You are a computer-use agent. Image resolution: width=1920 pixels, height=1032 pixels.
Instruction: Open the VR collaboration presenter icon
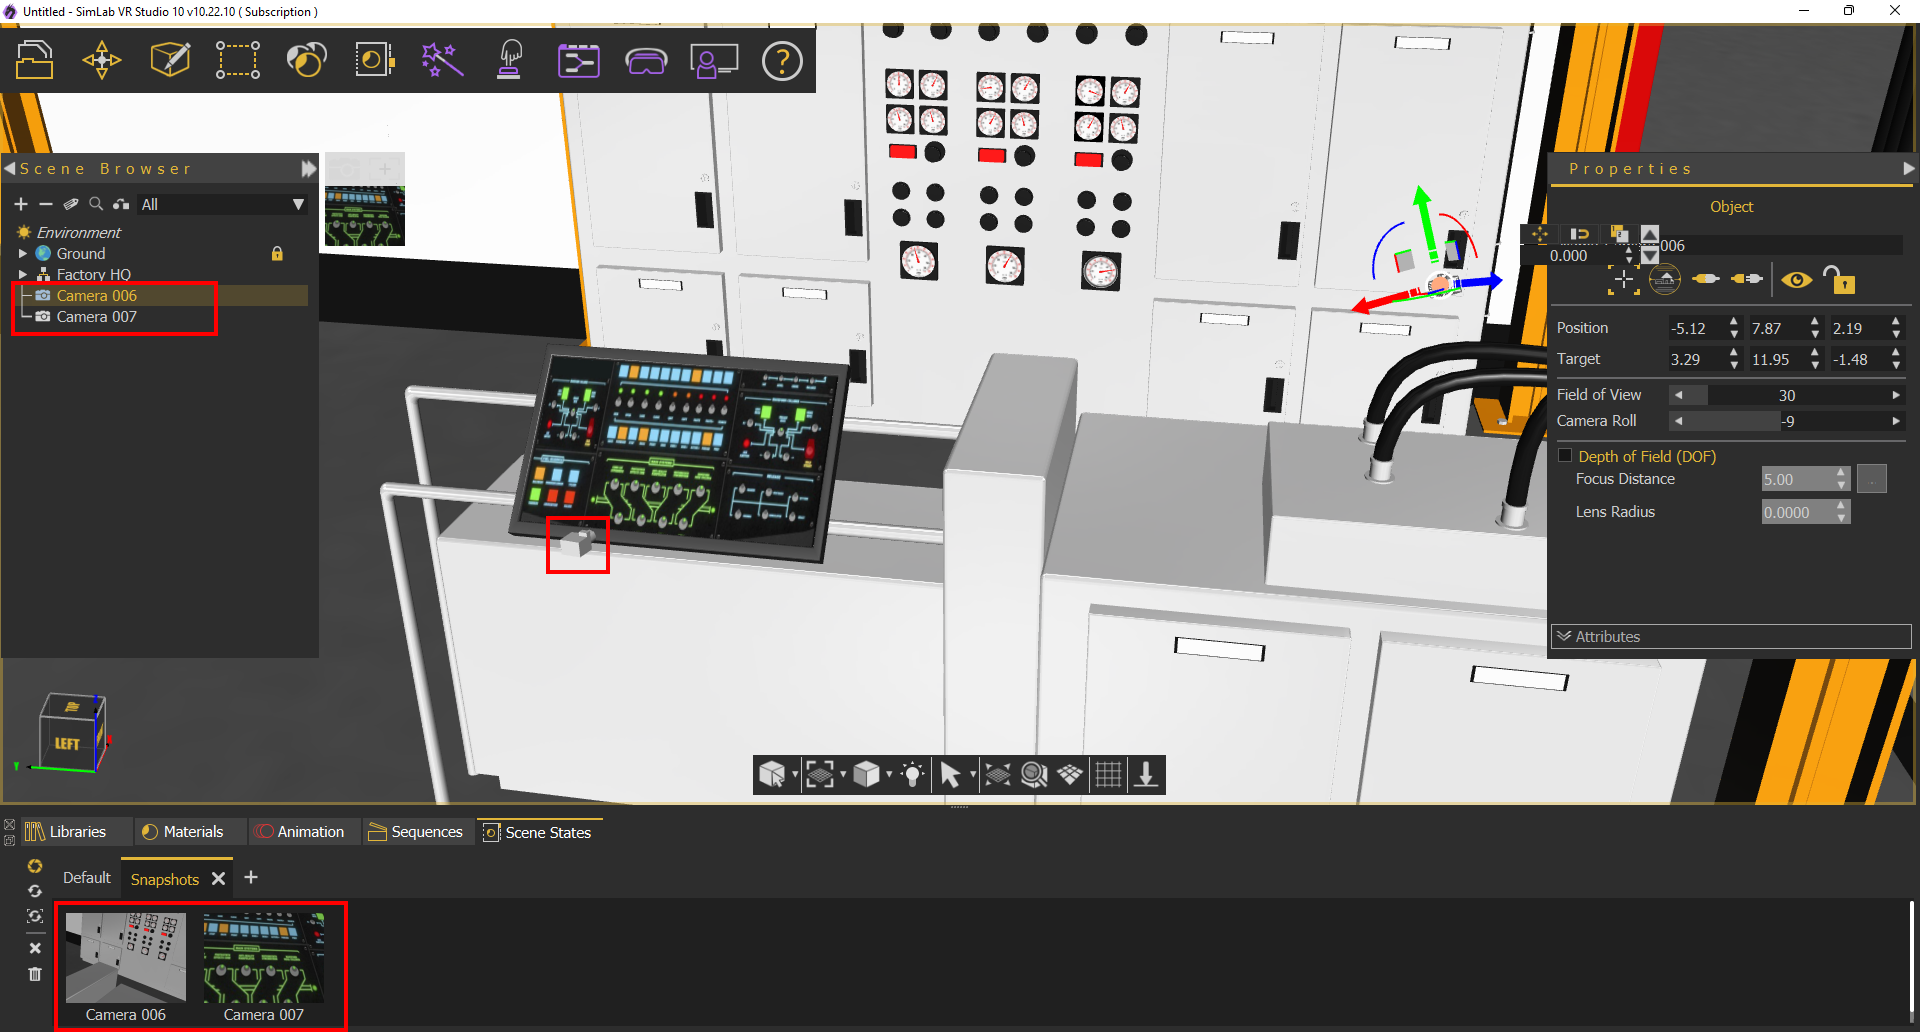point(714,60)
